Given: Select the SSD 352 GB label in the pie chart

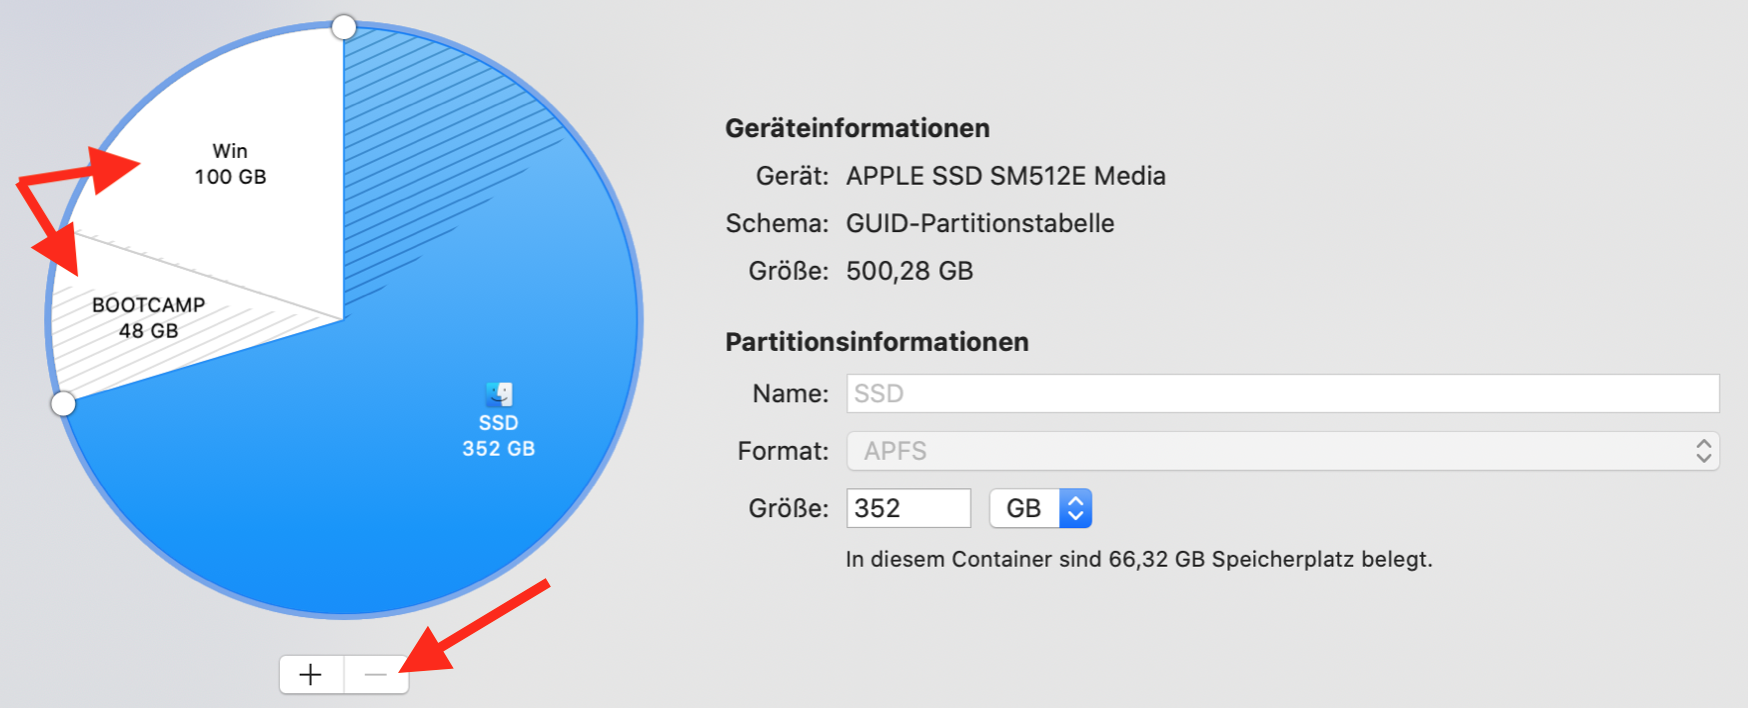Looking at the screenshot, I should pos(498,436).
